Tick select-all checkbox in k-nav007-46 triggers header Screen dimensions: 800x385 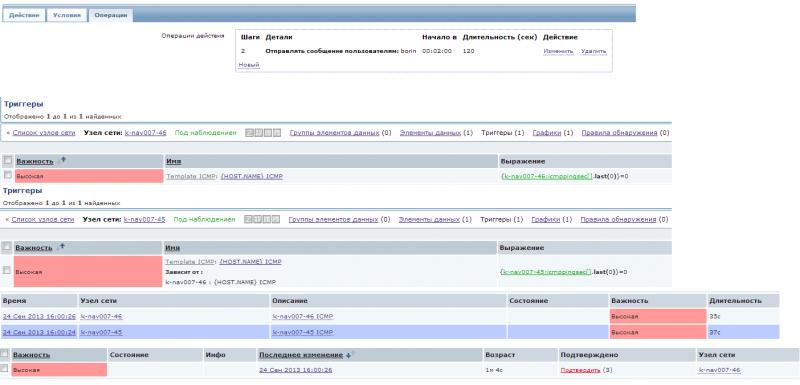tap(8, 161)
